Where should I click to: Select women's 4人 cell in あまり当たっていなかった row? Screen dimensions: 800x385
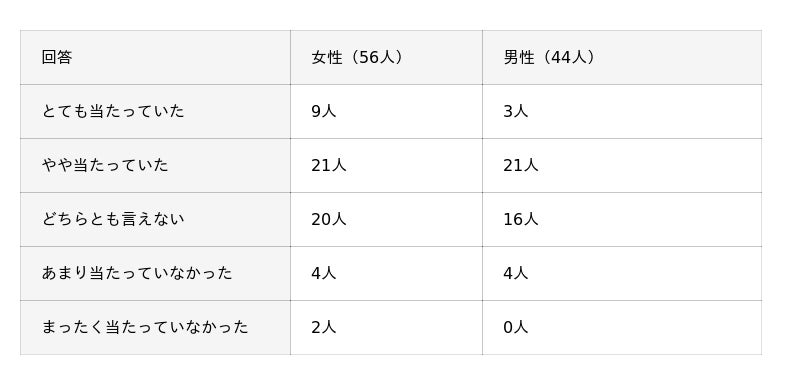coord(386,273)
